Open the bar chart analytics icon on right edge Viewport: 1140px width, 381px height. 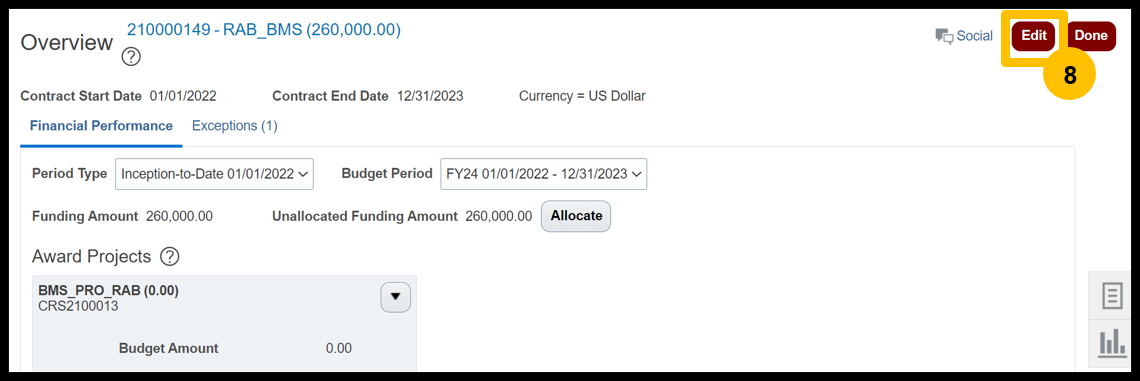pos(1112,342)
